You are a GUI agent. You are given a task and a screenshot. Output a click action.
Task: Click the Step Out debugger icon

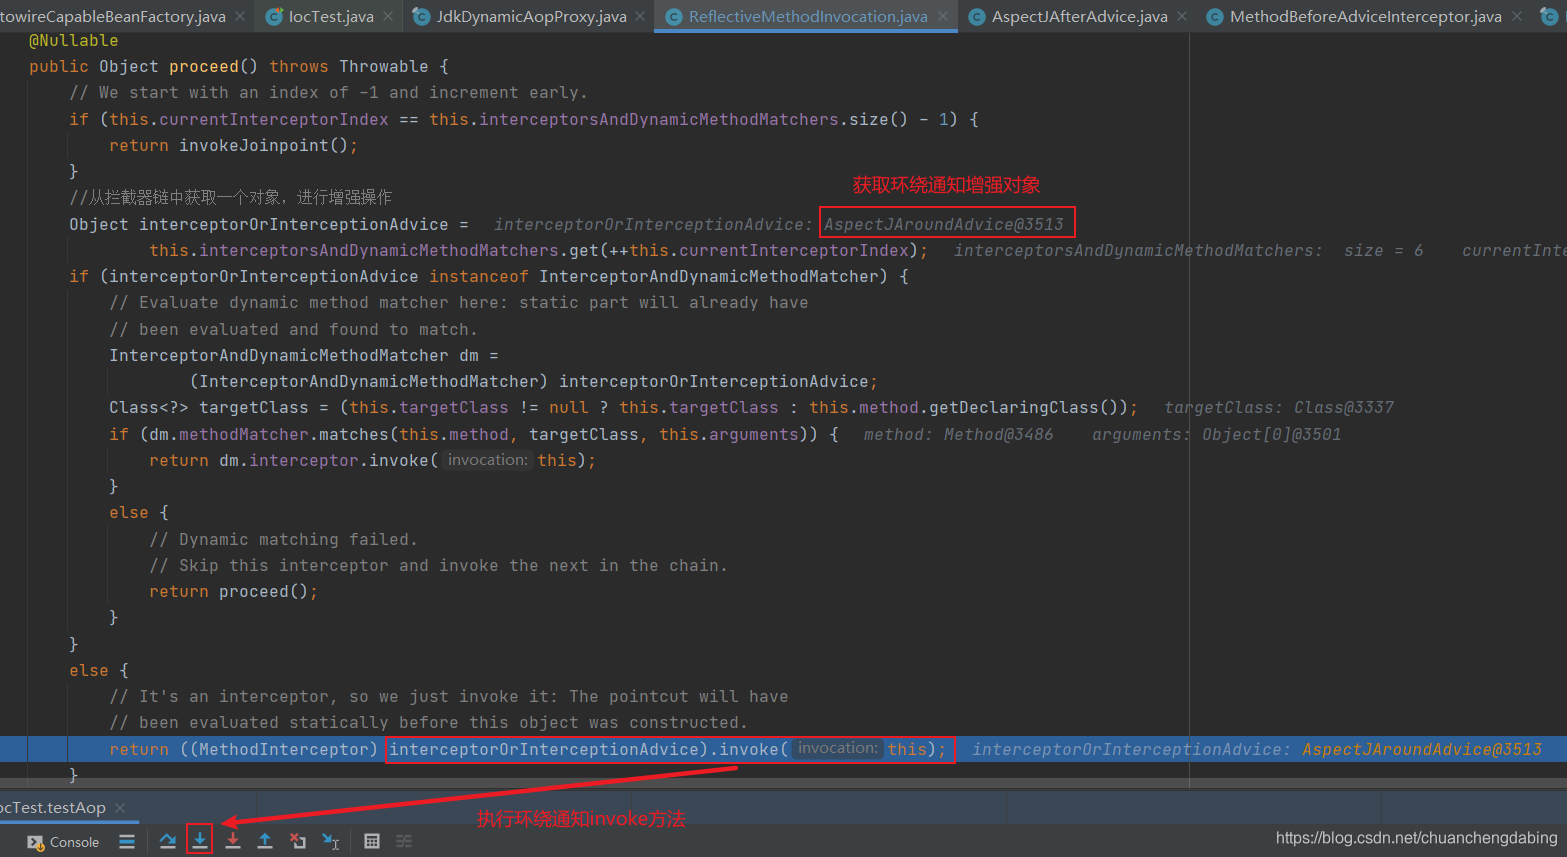(x=265, y=841)
